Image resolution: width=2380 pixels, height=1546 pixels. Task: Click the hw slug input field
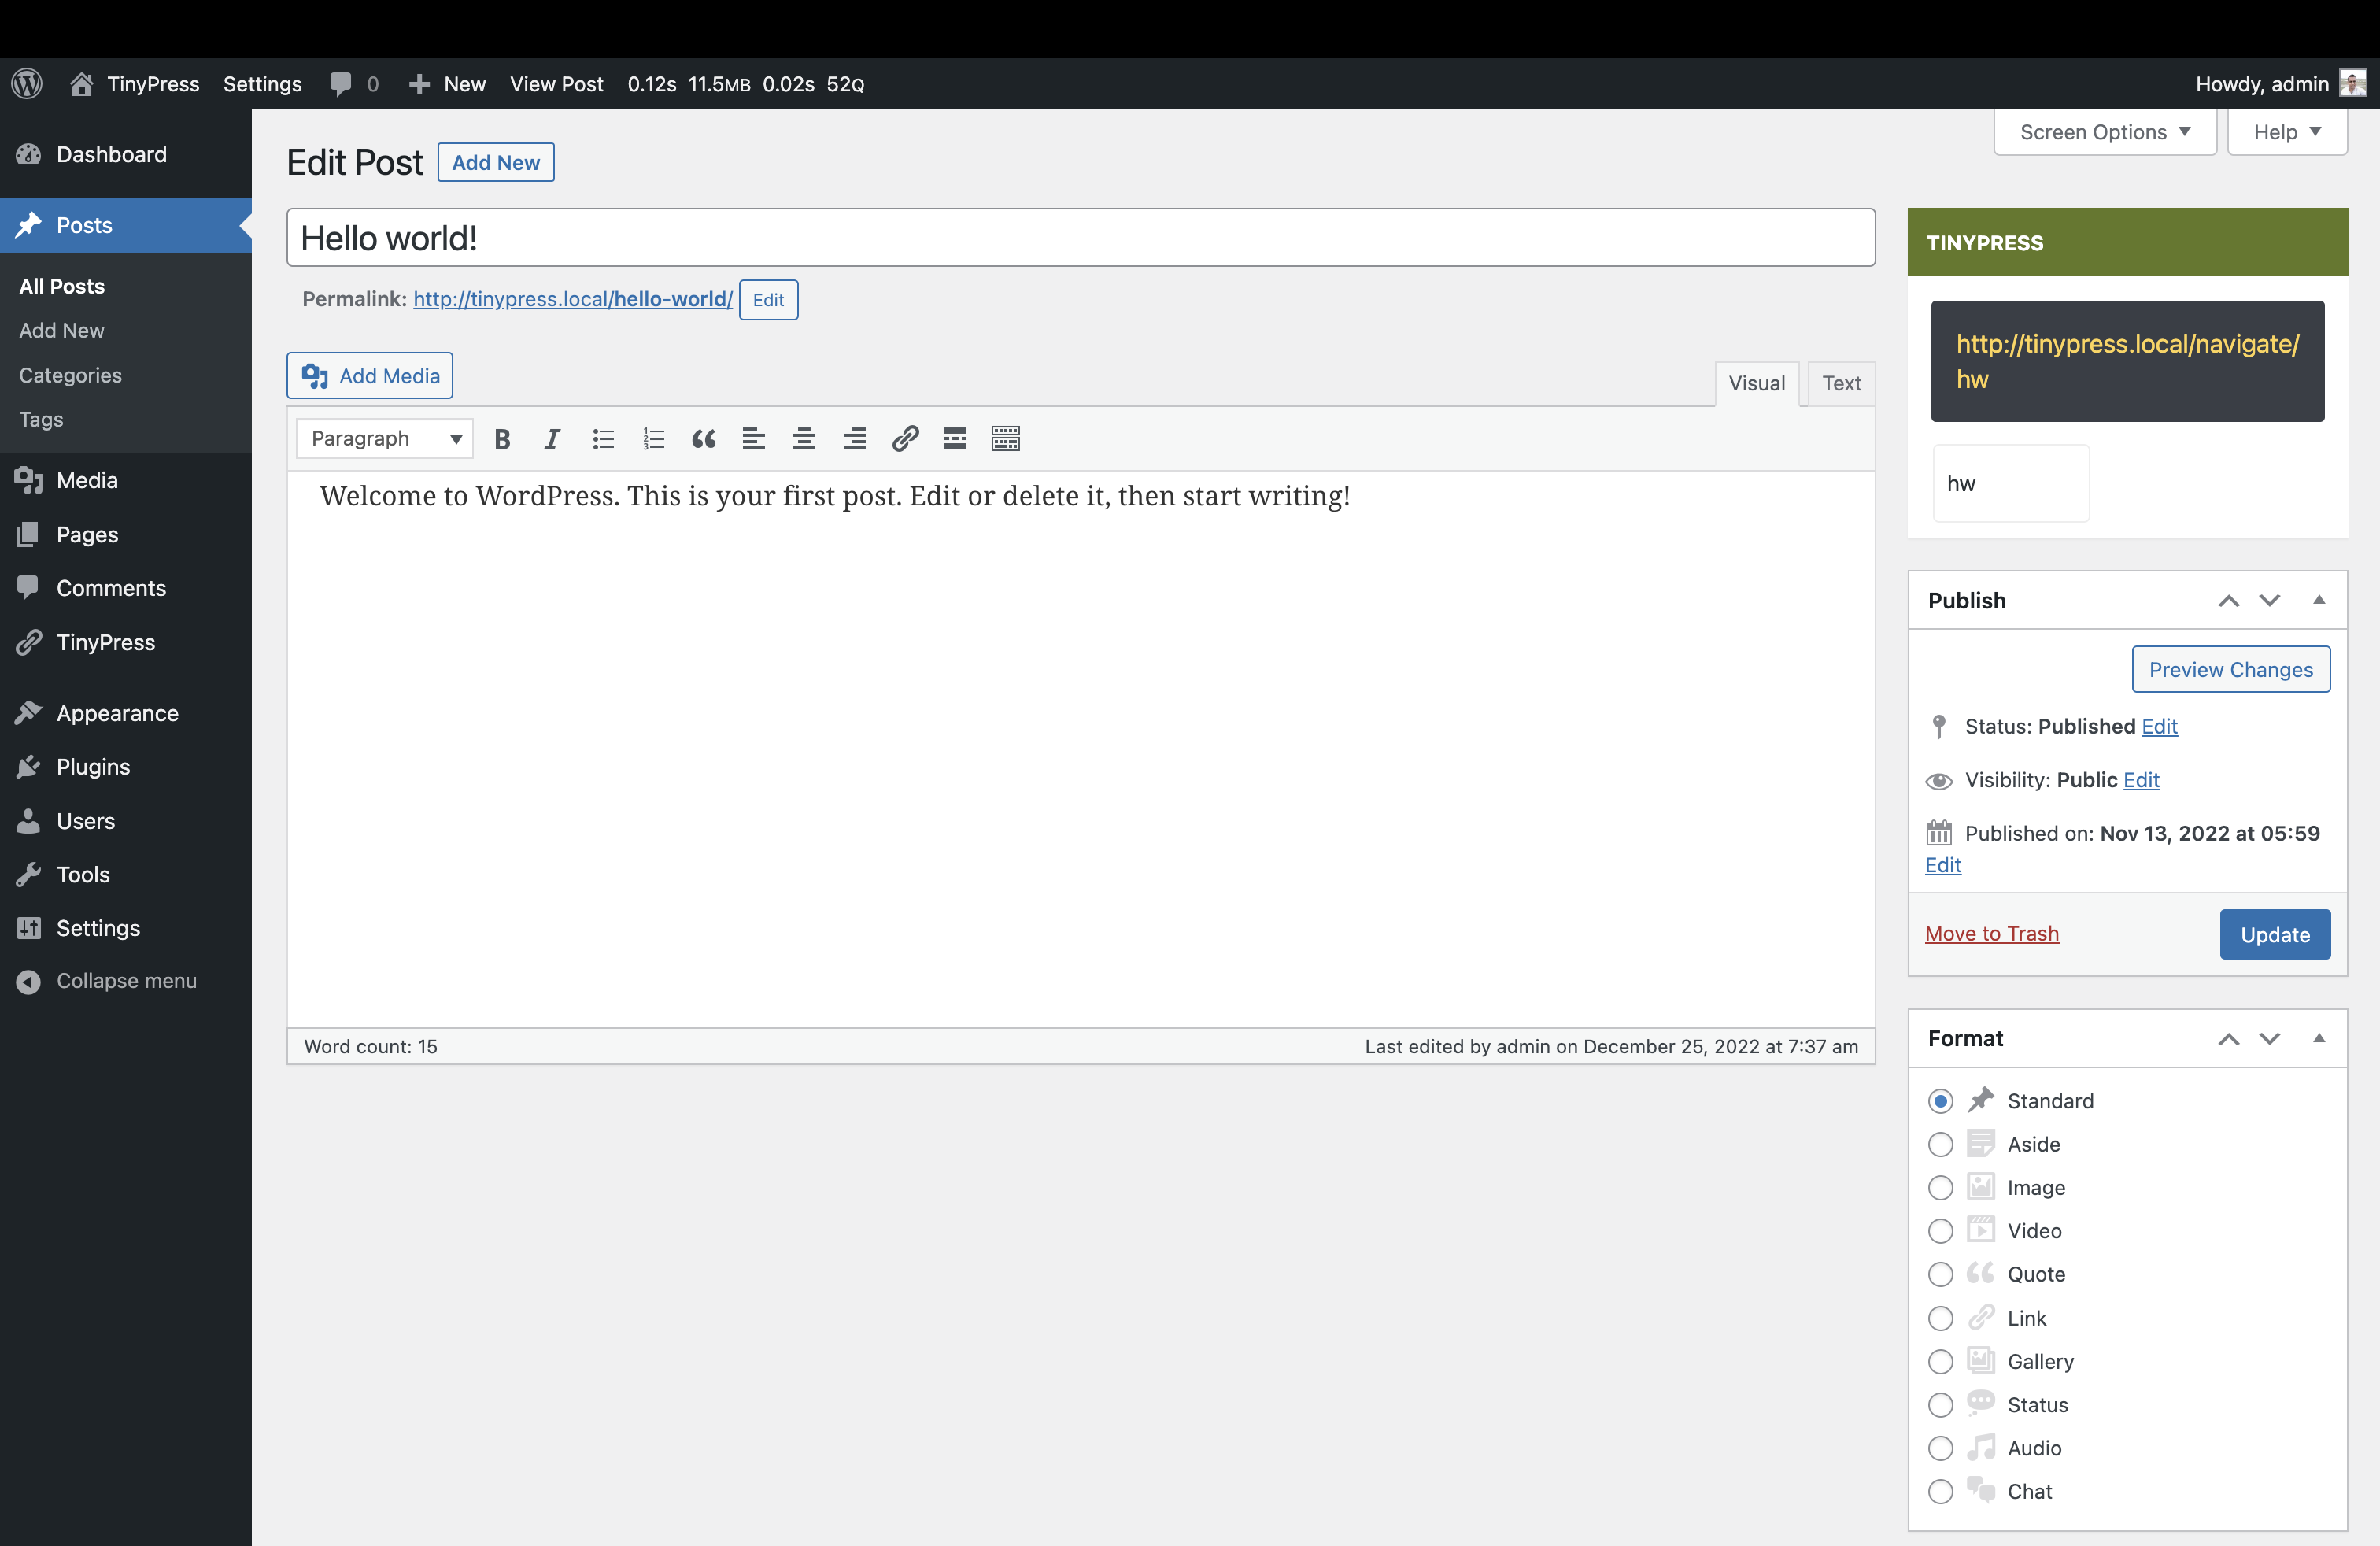2011,484
